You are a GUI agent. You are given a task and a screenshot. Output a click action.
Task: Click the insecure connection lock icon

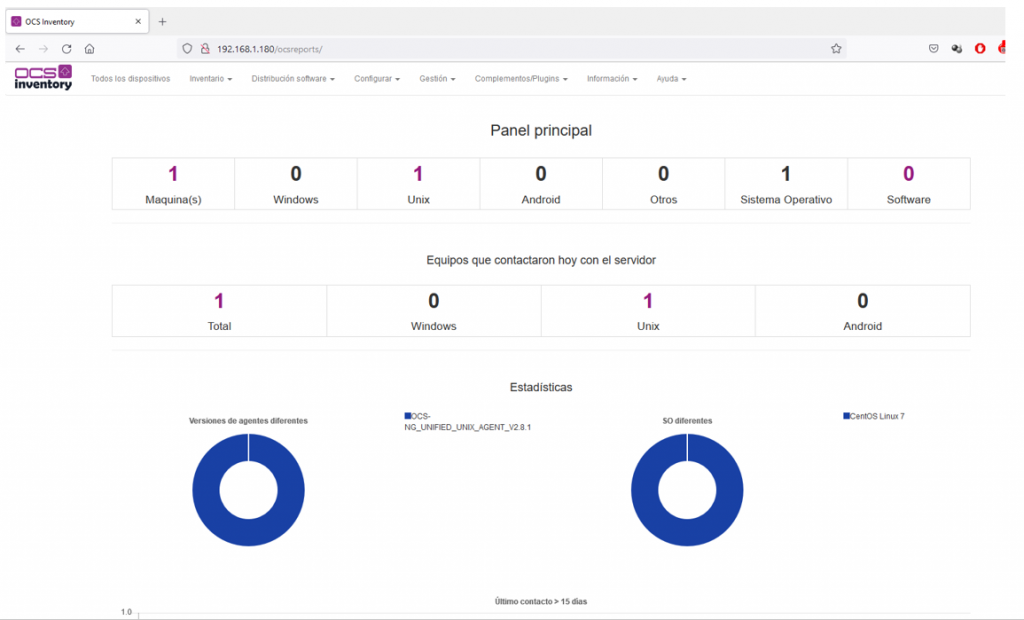tap(205, 49)
